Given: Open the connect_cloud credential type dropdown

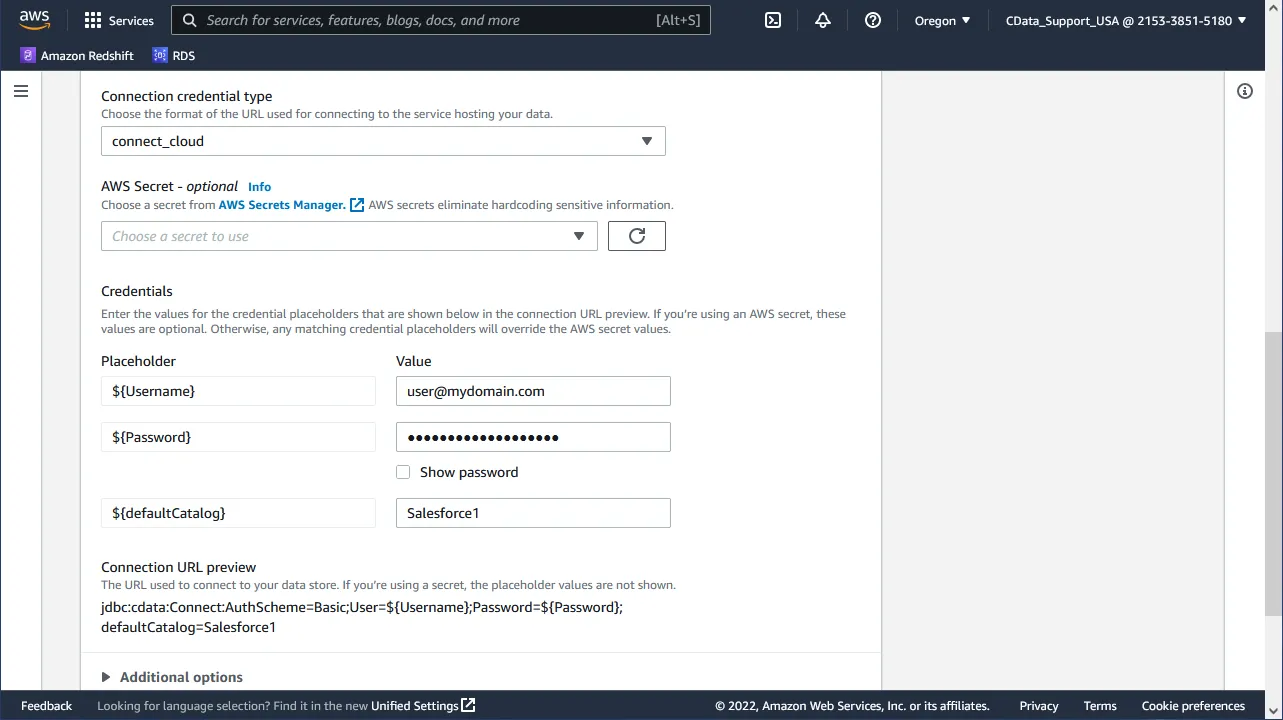Looking at the screenshot, I should coord(383,141).
